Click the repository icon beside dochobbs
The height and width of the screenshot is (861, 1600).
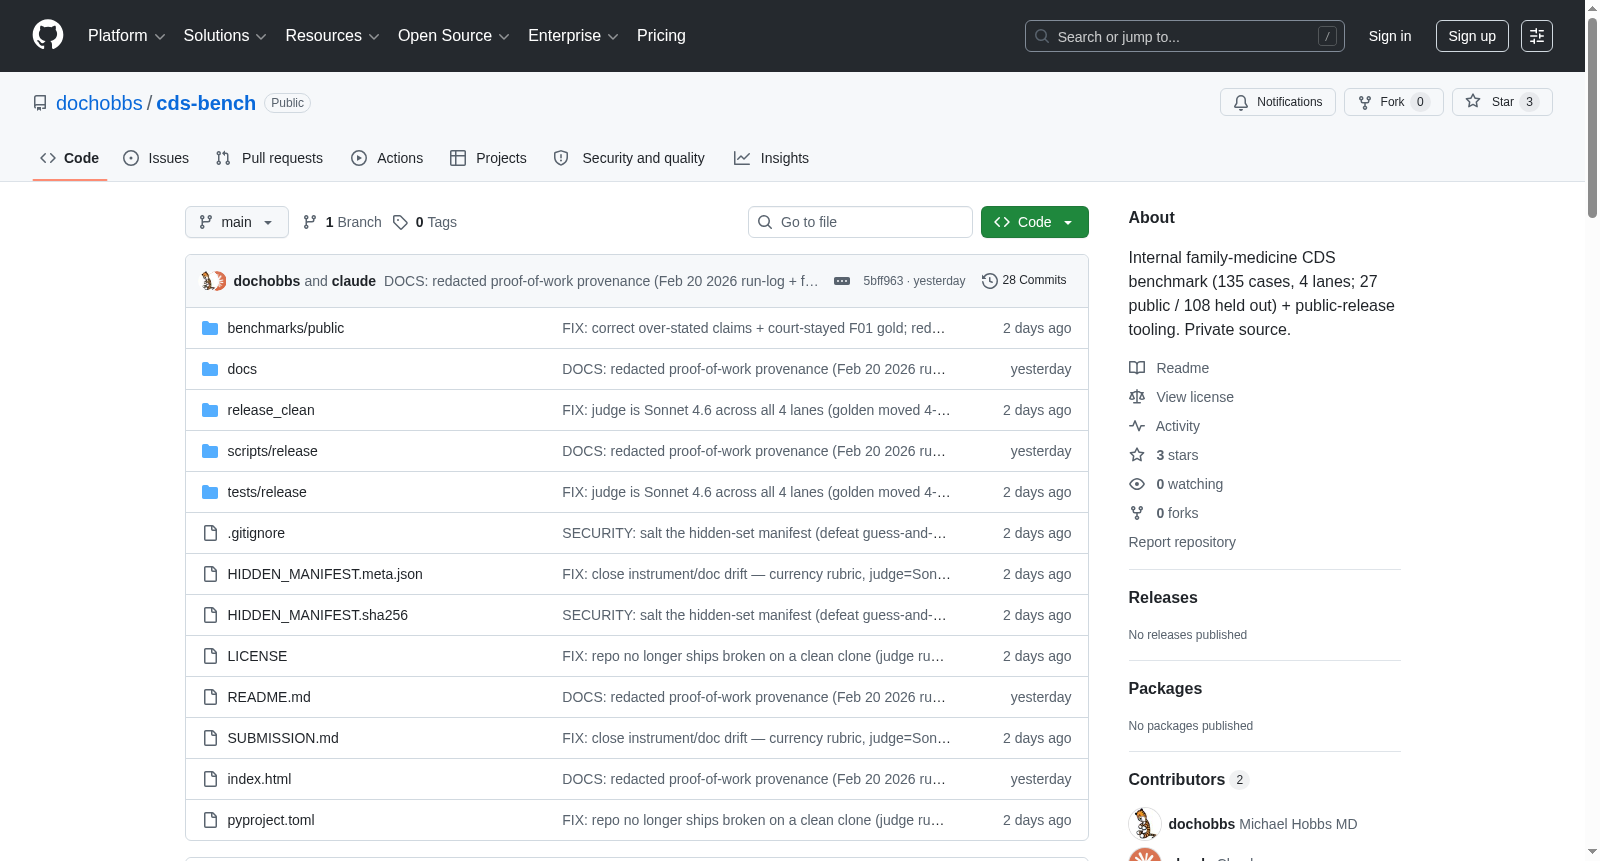point(40,103)
